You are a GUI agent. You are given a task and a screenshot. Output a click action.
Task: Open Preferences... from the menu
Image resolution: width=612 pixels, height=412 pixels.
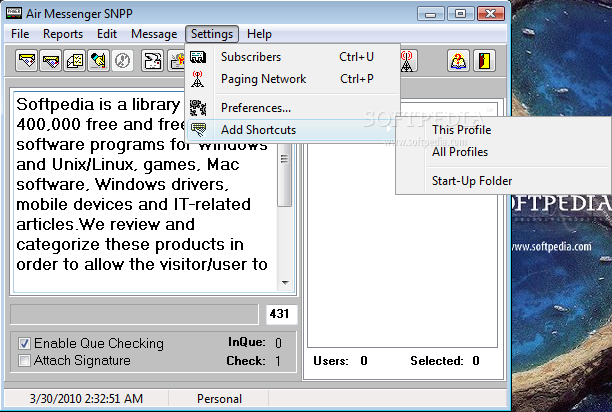294,108
